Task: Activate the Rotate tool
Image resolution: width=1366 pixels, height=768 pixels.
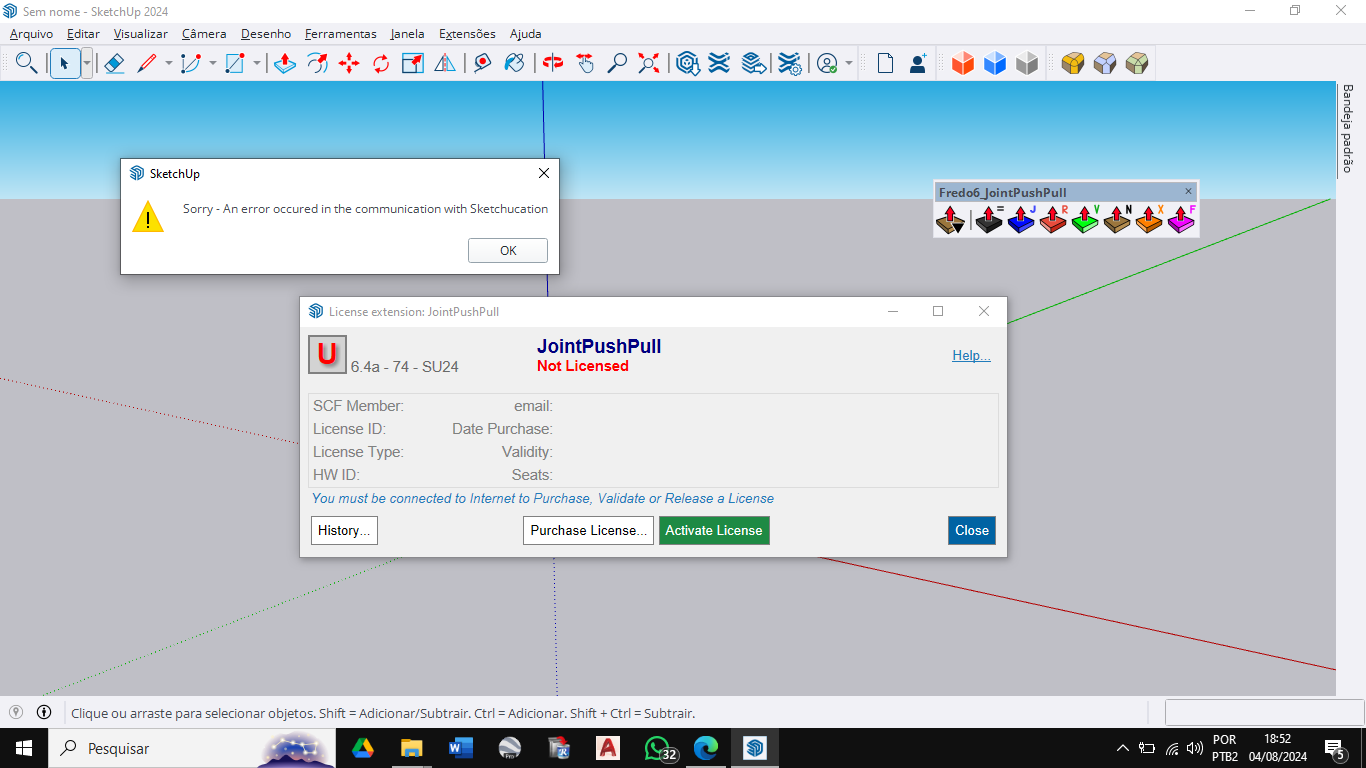Action: 381,63
